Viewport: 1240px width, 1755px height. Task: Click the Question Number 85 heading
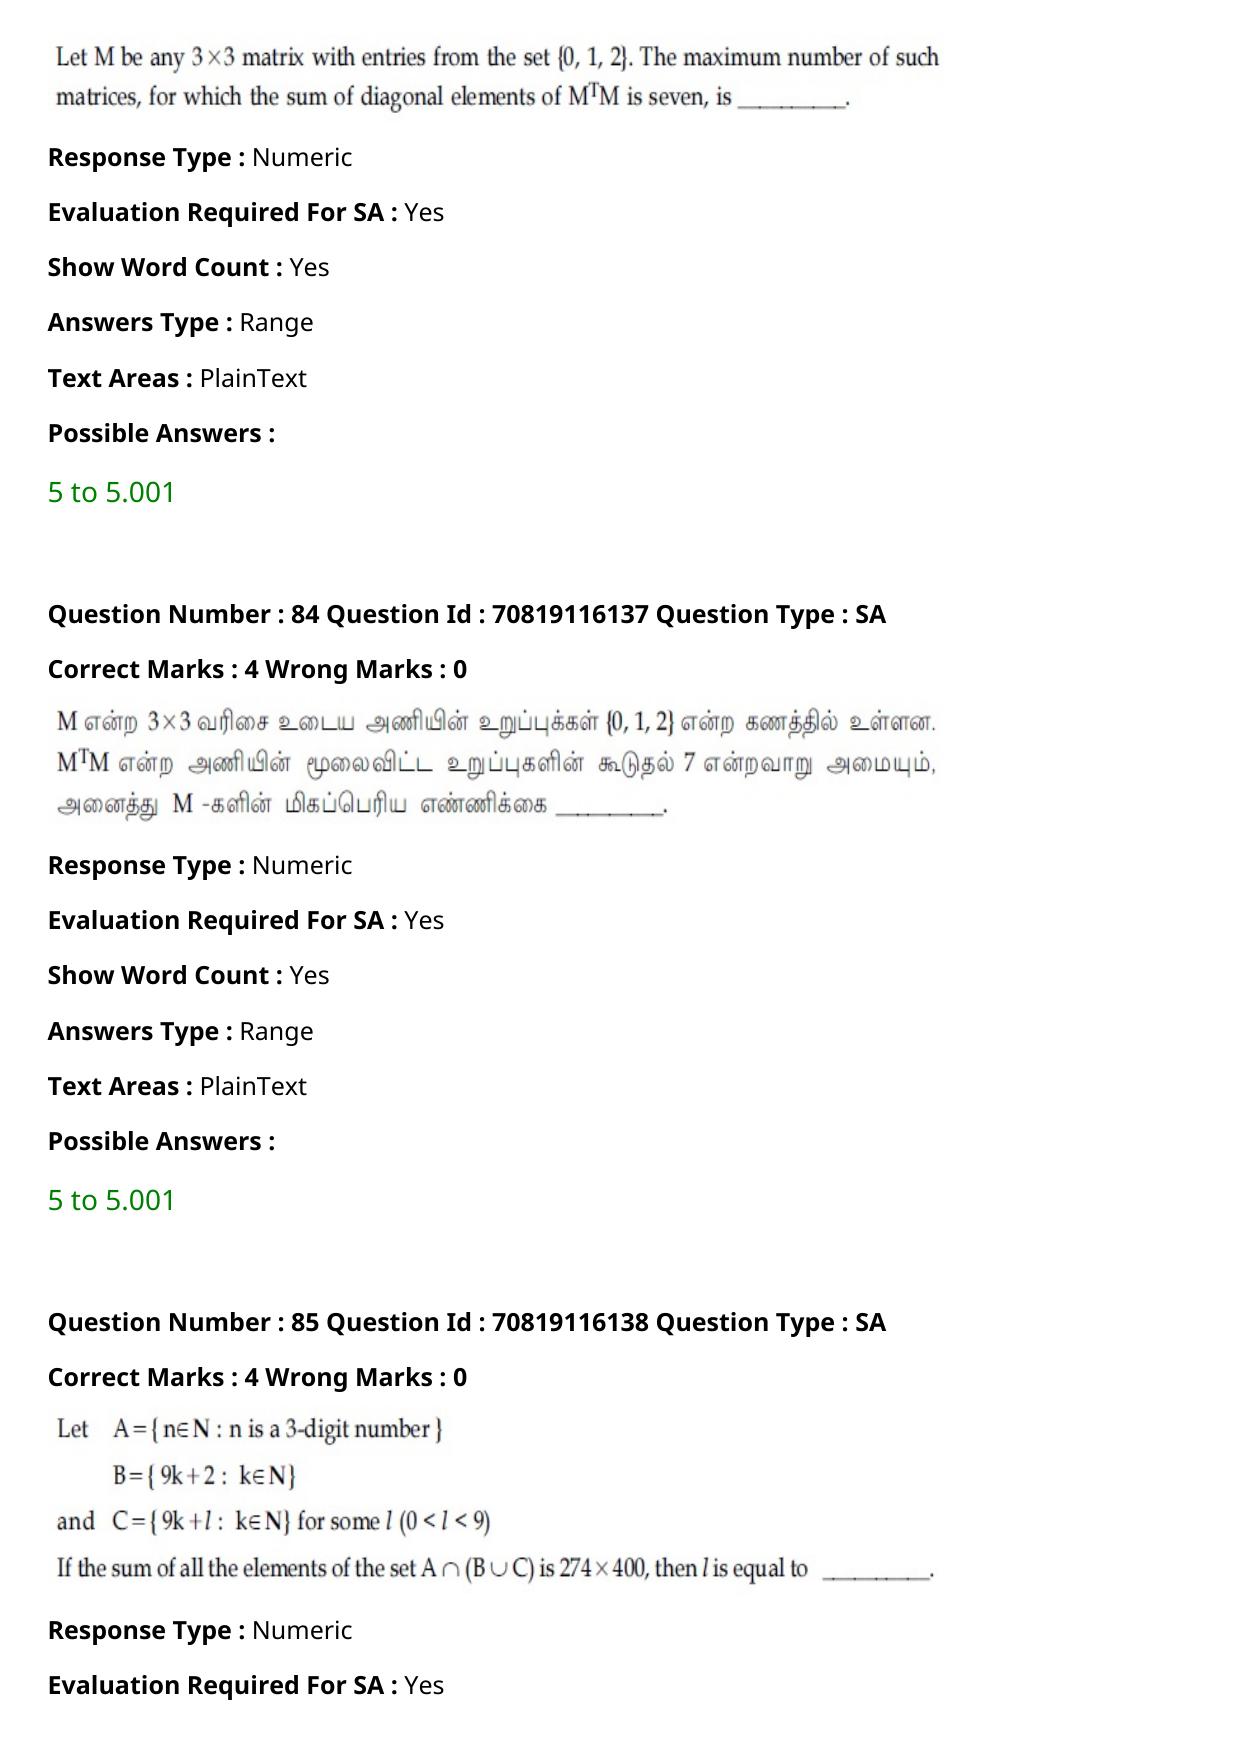click(x=467, y=1322)
